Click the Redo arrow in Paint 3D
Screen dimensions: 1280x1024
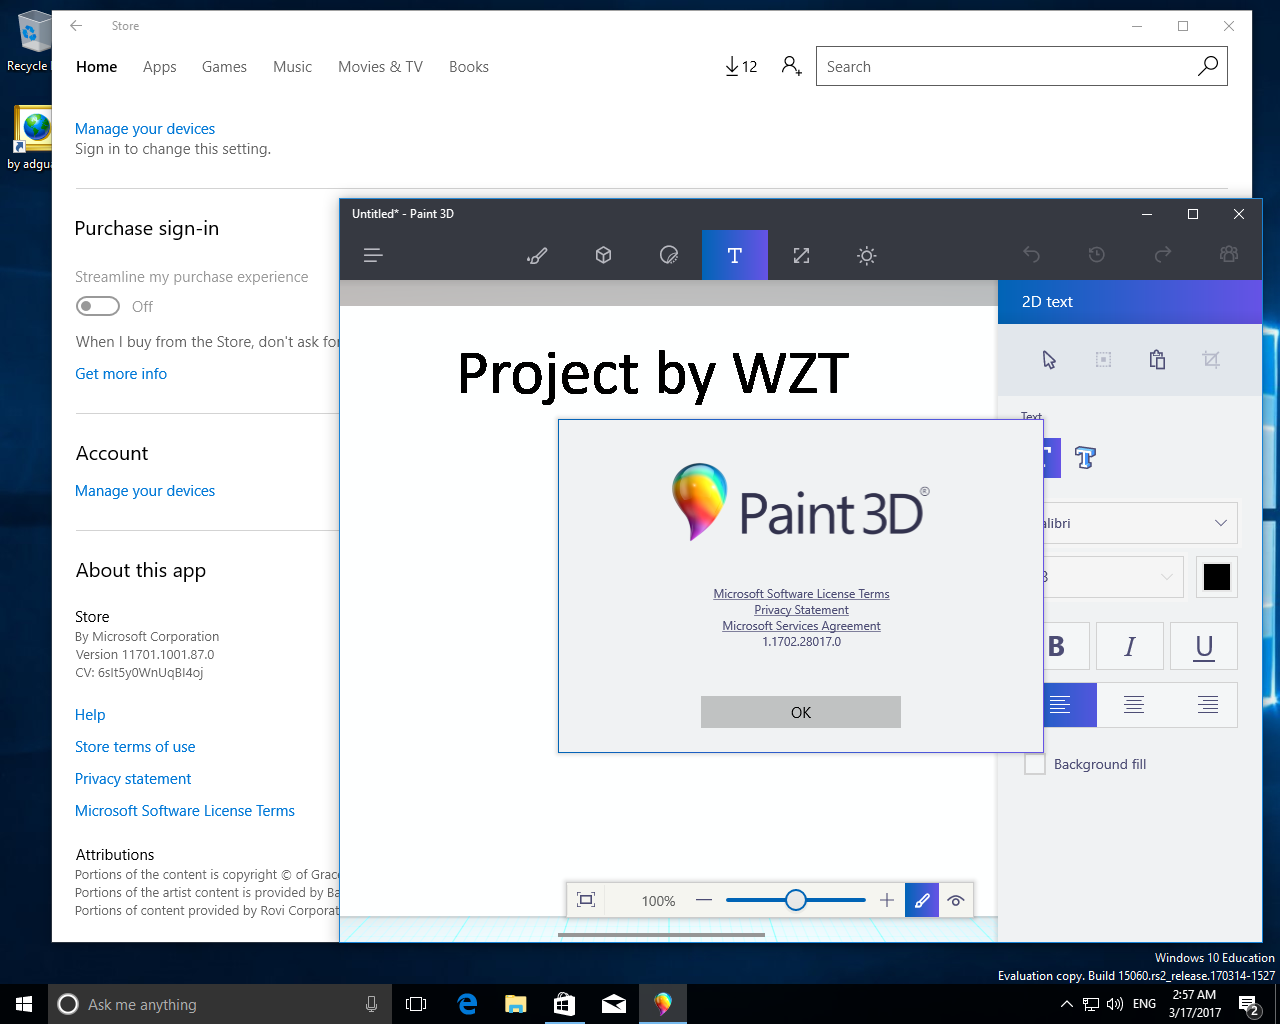click(x=1163, y=255)
